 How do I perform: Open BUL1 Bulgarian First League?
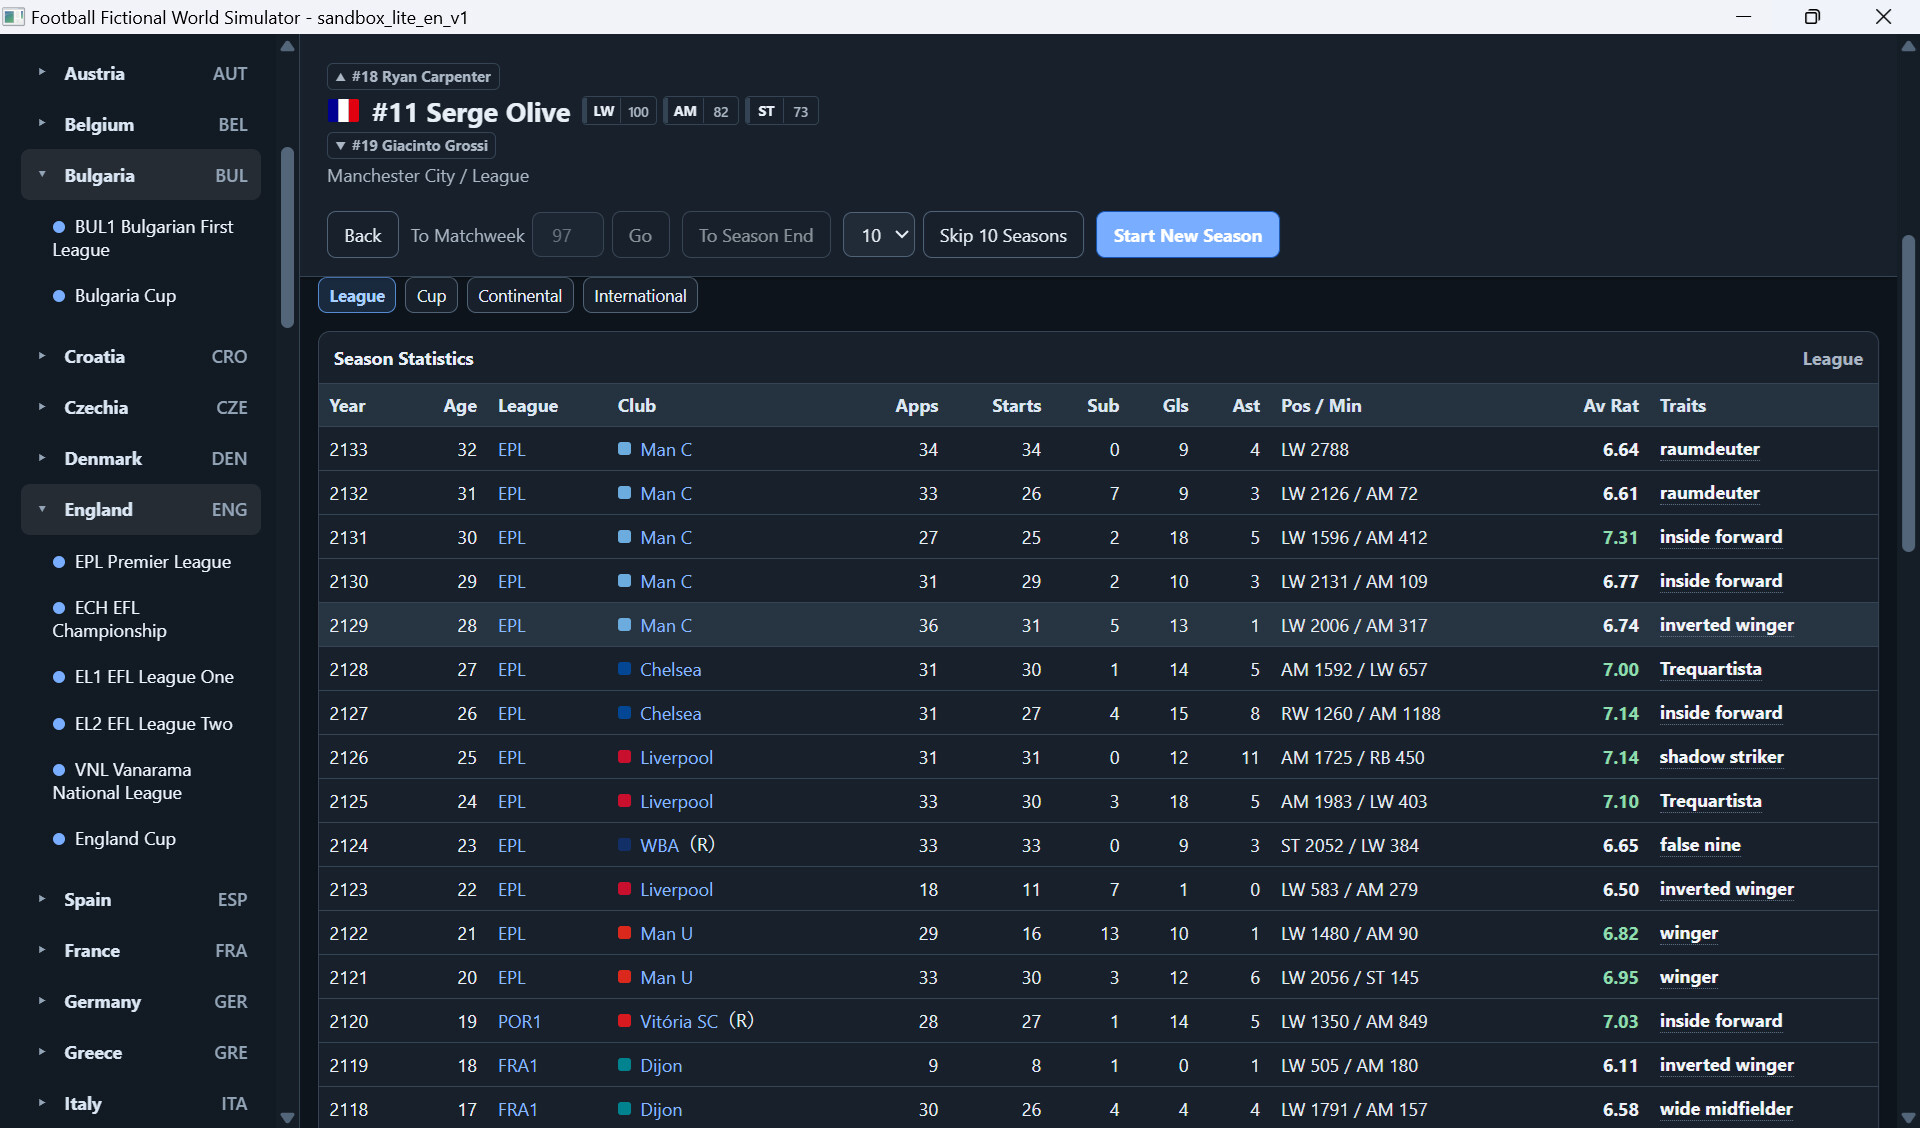coord(143,238)
